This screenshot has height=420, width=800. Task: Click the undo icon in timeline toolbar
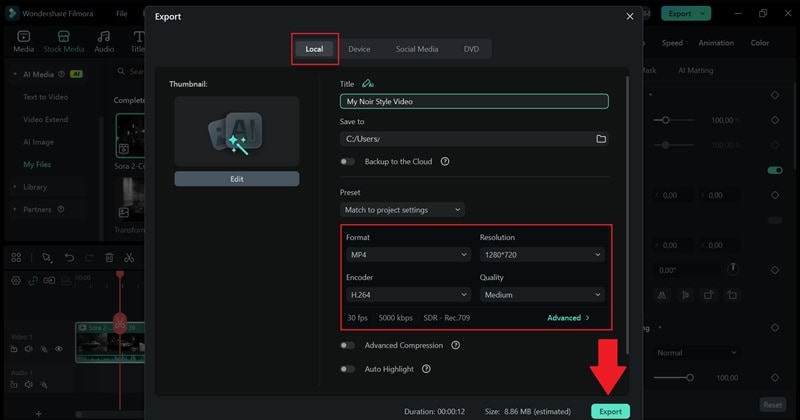click(x=69, y=258)
